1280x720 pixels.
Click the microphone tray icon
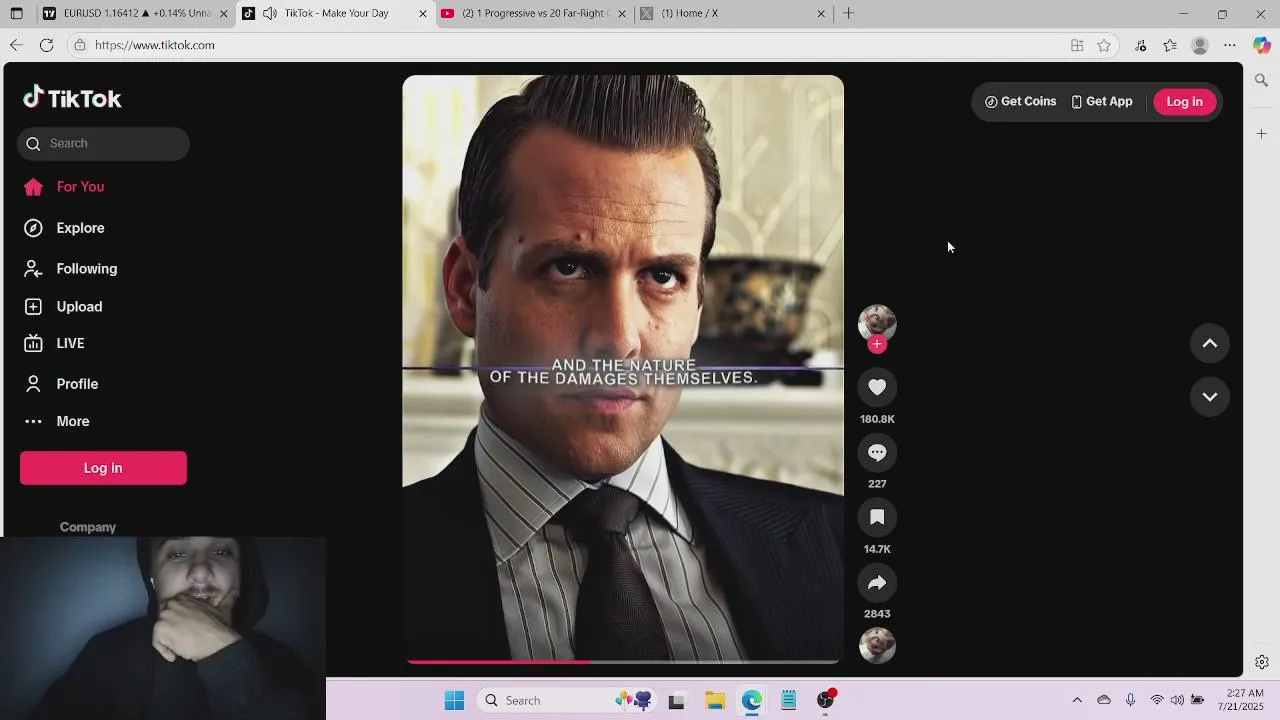coord(1131,700)
